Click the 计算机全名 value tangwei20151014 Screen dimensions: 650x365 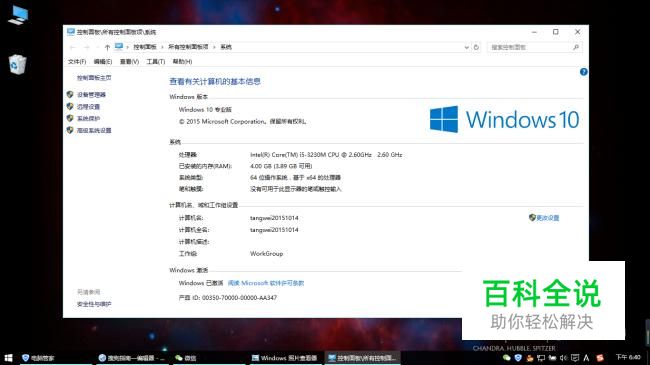[274, 230]
